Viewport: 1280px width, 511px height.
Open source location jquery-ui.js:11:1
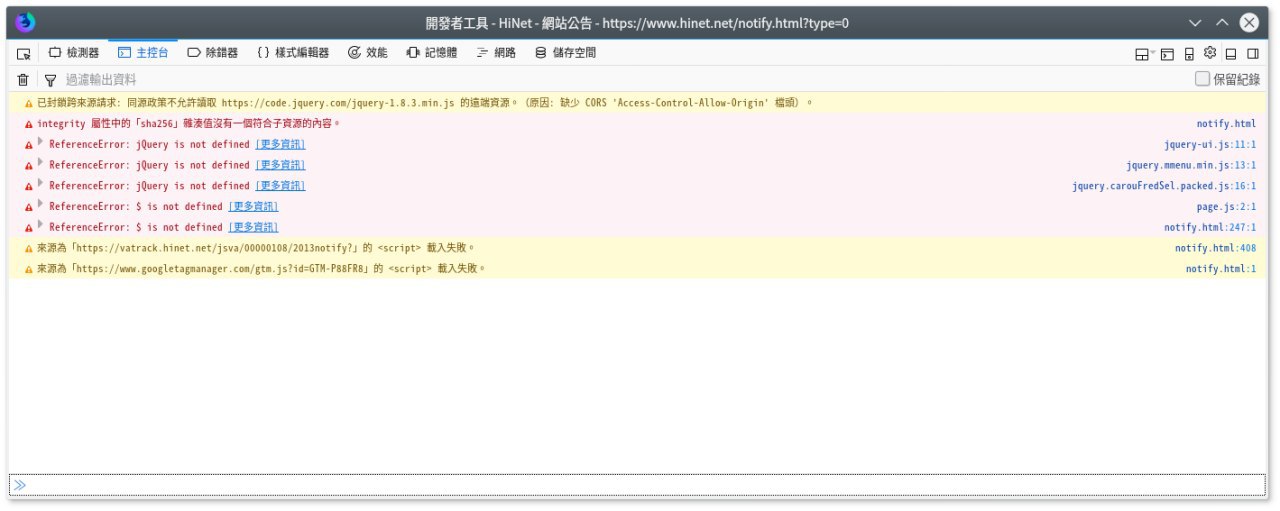click(1210, 145)
